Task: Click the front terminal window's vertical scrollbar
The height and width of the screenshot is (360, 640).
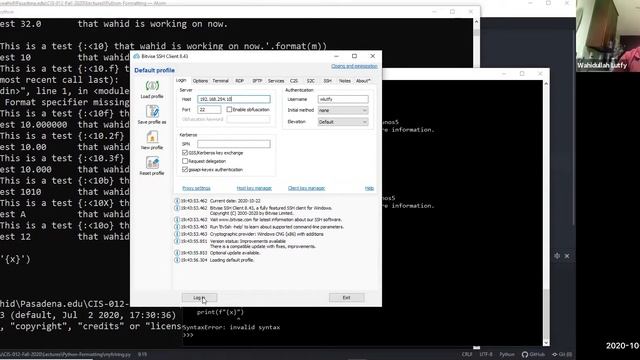Action: (x=546, y=212)
